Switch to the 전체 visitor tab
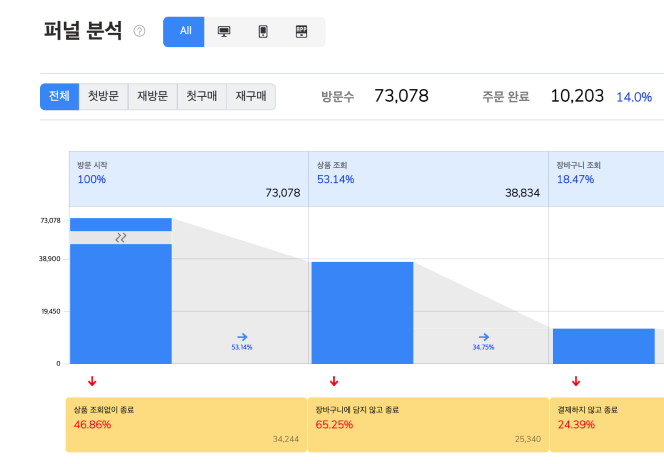This screenshot has width=664, height=464. tap(59, 97)
